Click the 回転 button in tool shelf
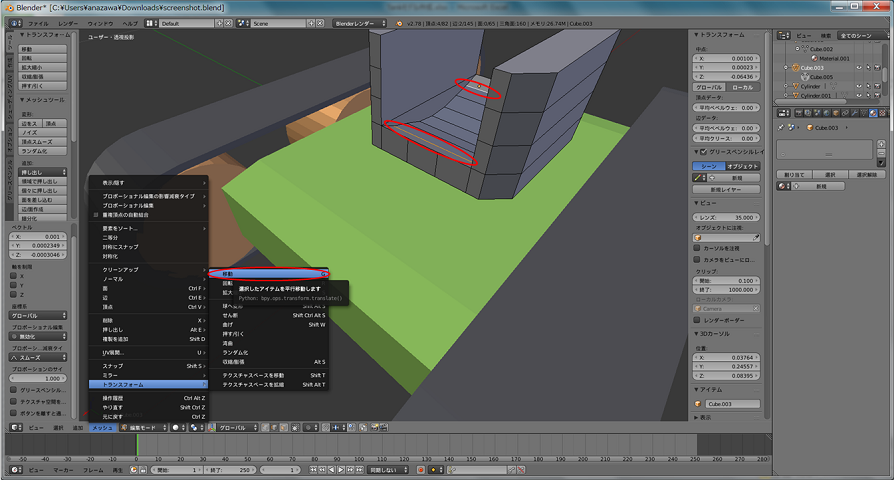Image resolution: width=894 pixels, height=480 pixels. click(x=40, y=57)
